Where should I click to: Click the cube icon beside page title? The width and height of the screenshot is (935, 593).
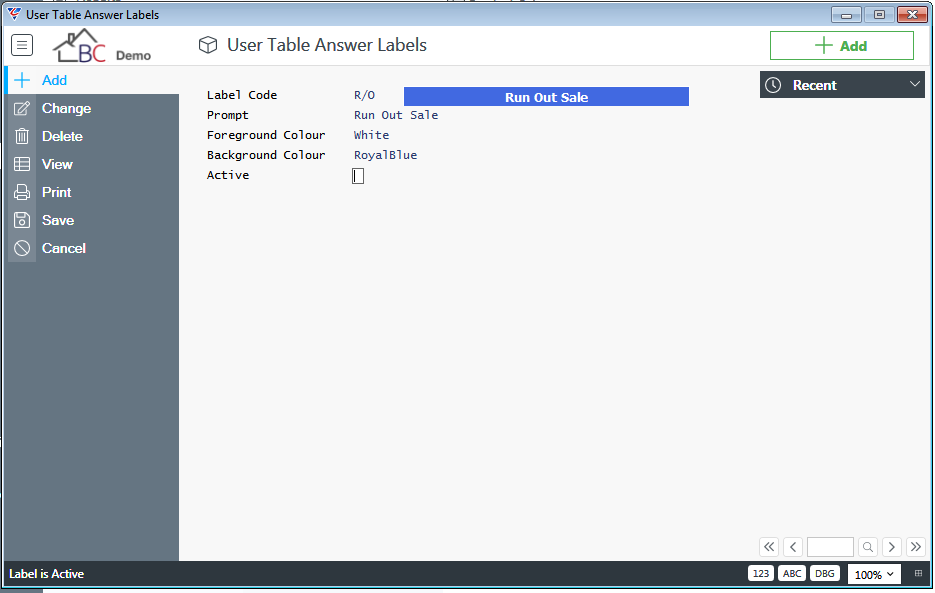click(x=208, y=45)
